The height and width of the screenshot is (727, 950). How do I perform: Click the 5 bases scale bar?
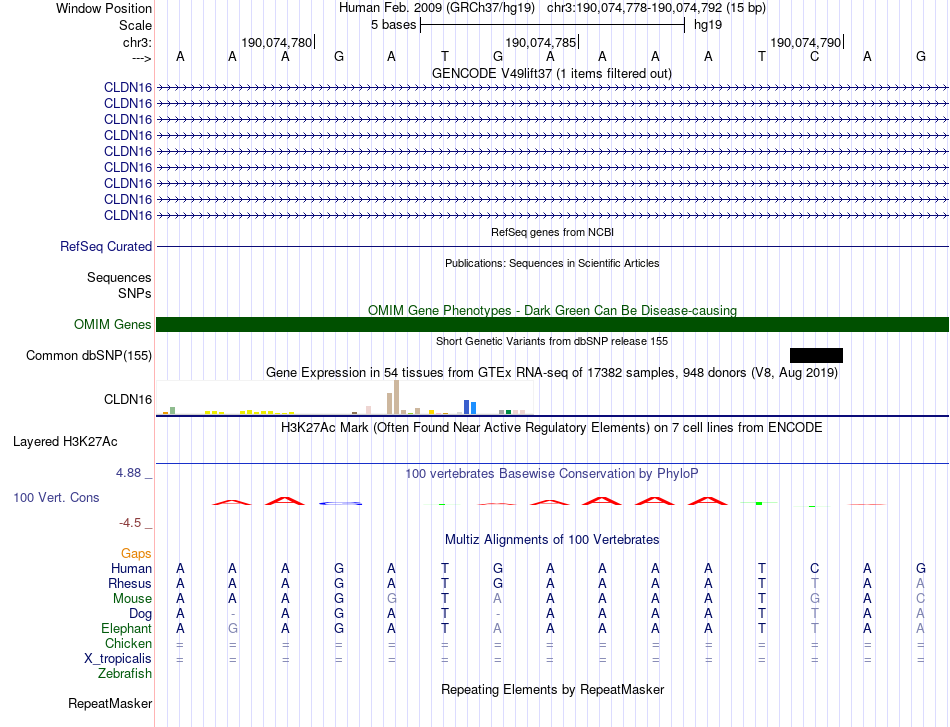(x=552, y=25)
